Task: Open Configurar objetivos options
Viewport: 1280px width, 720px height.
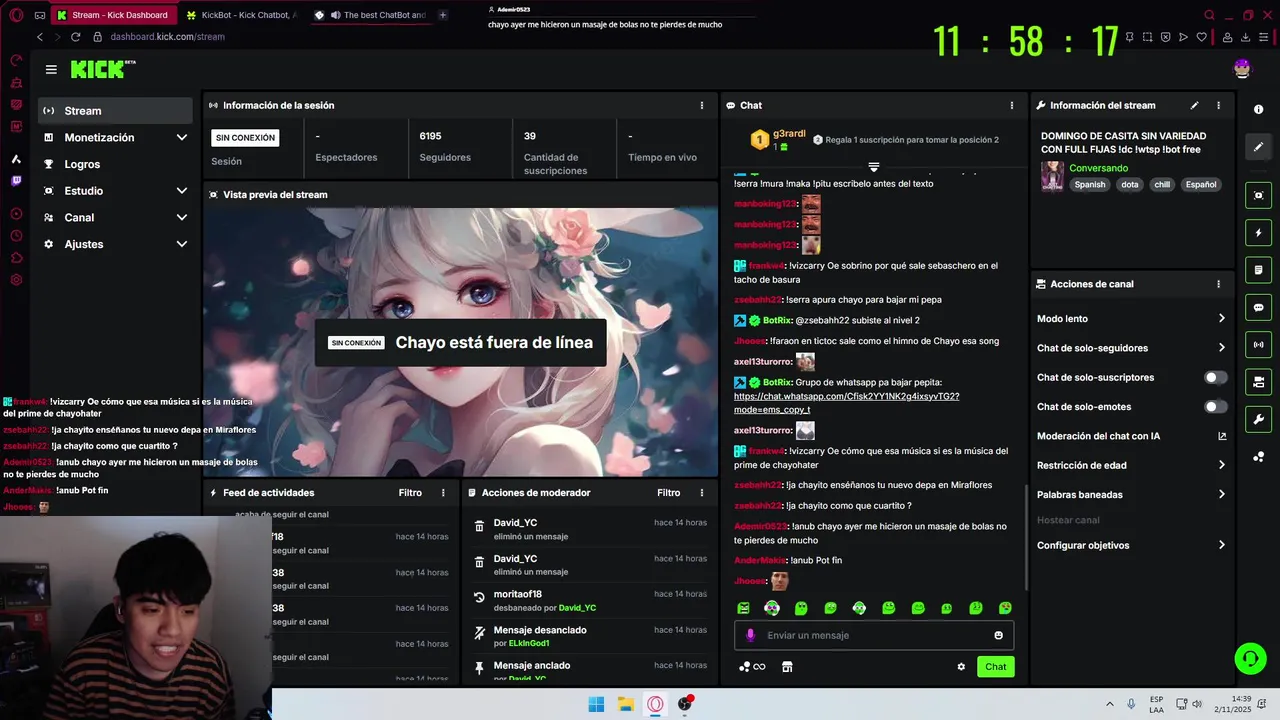Action: (x=1131, y=545)
